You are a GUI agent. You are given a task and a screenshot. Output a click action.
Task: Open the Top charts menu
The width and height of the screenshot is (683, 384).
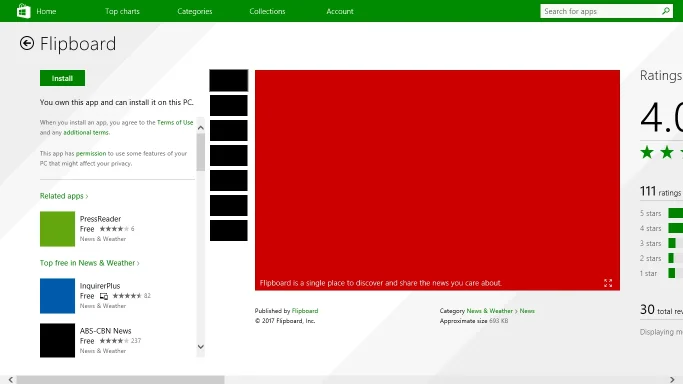click(x=122, y=11)
